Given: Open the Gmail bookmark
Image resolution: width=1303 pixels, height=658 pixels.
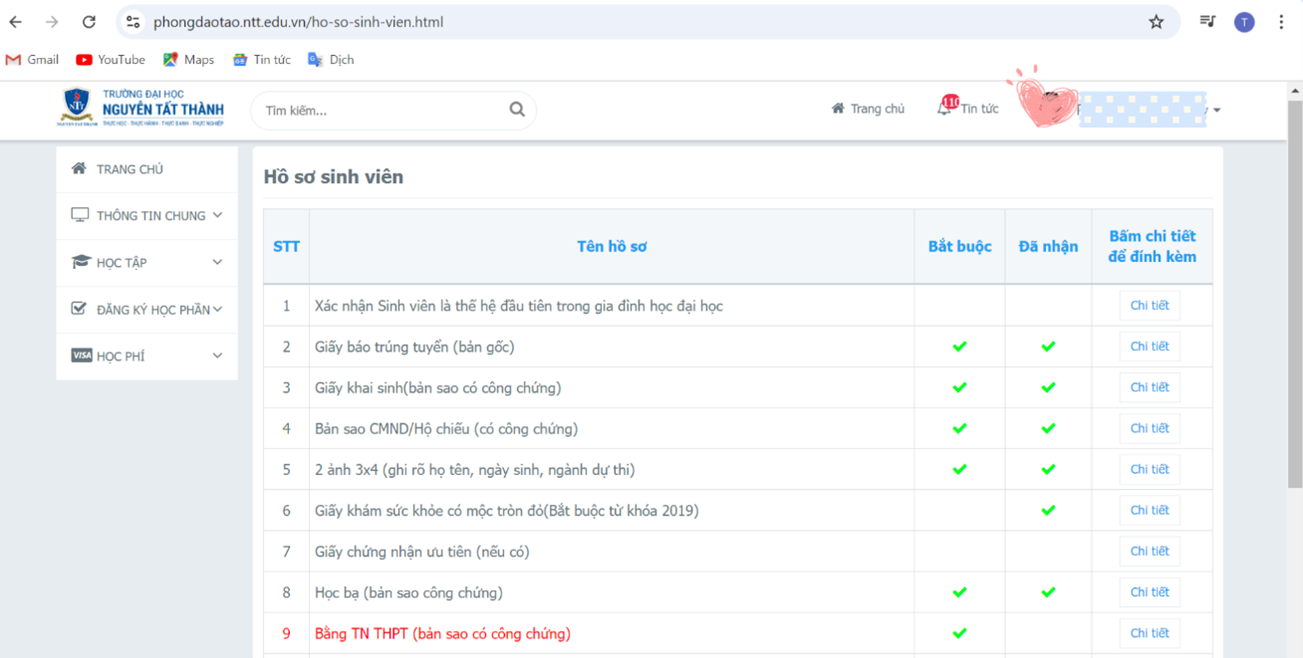Looking at the screenshot, I should (32, 60).
